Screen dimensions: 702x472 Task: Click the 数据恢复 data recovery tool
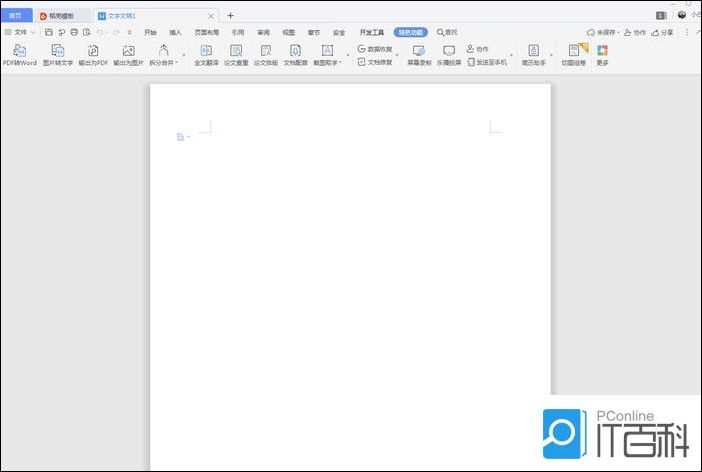(x=375, y=48)
